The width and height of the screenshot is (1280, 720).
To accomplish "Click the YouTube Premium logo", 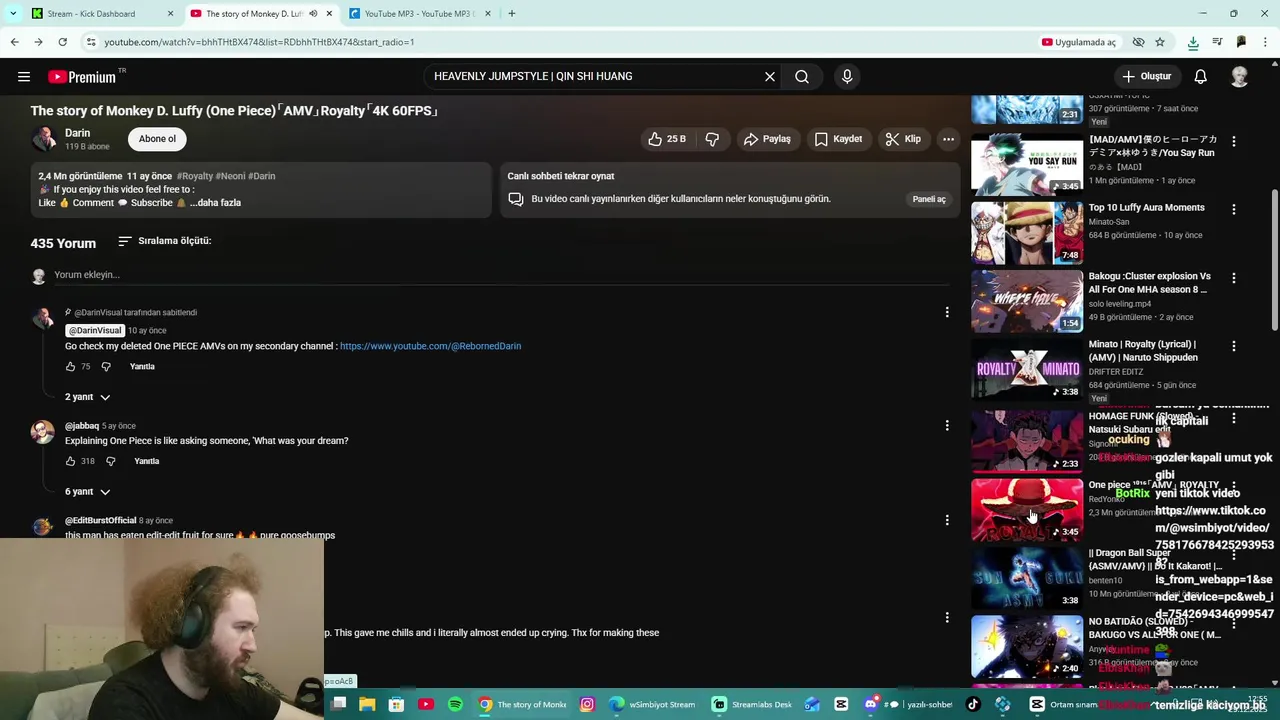I will (x=84, y=77).
